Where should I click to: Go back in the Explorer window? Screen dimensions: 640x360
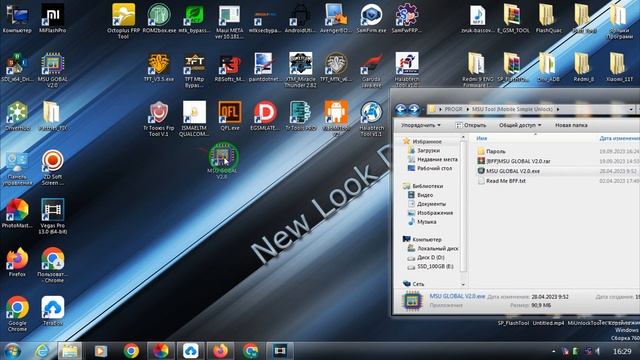pyautogui.click(x=400, y=109)
